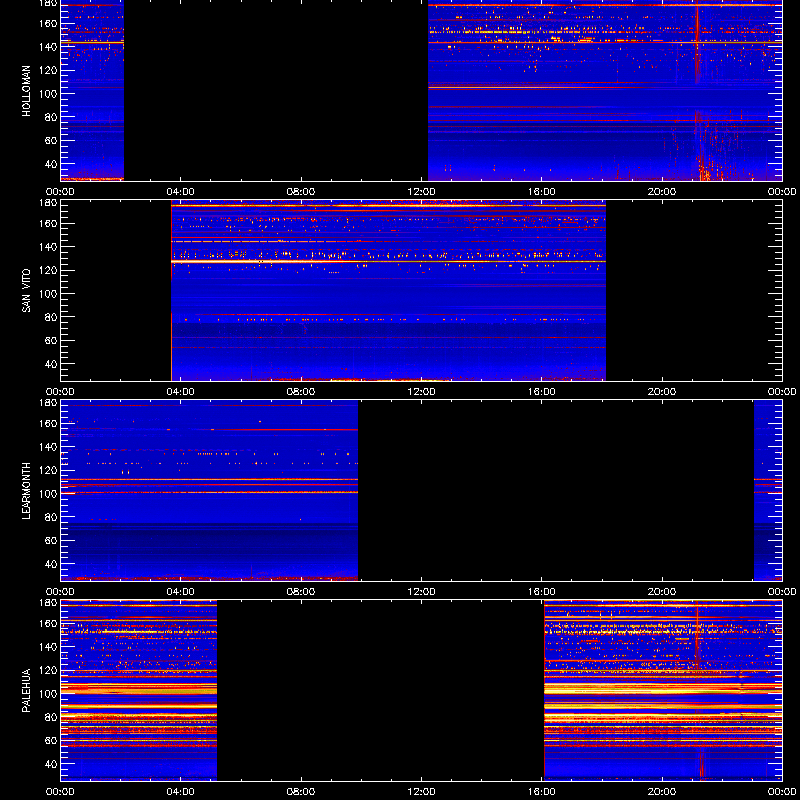Click the red onset line at San Vito data start
Viewport: 800px width, 800px height.
point(171,291)
